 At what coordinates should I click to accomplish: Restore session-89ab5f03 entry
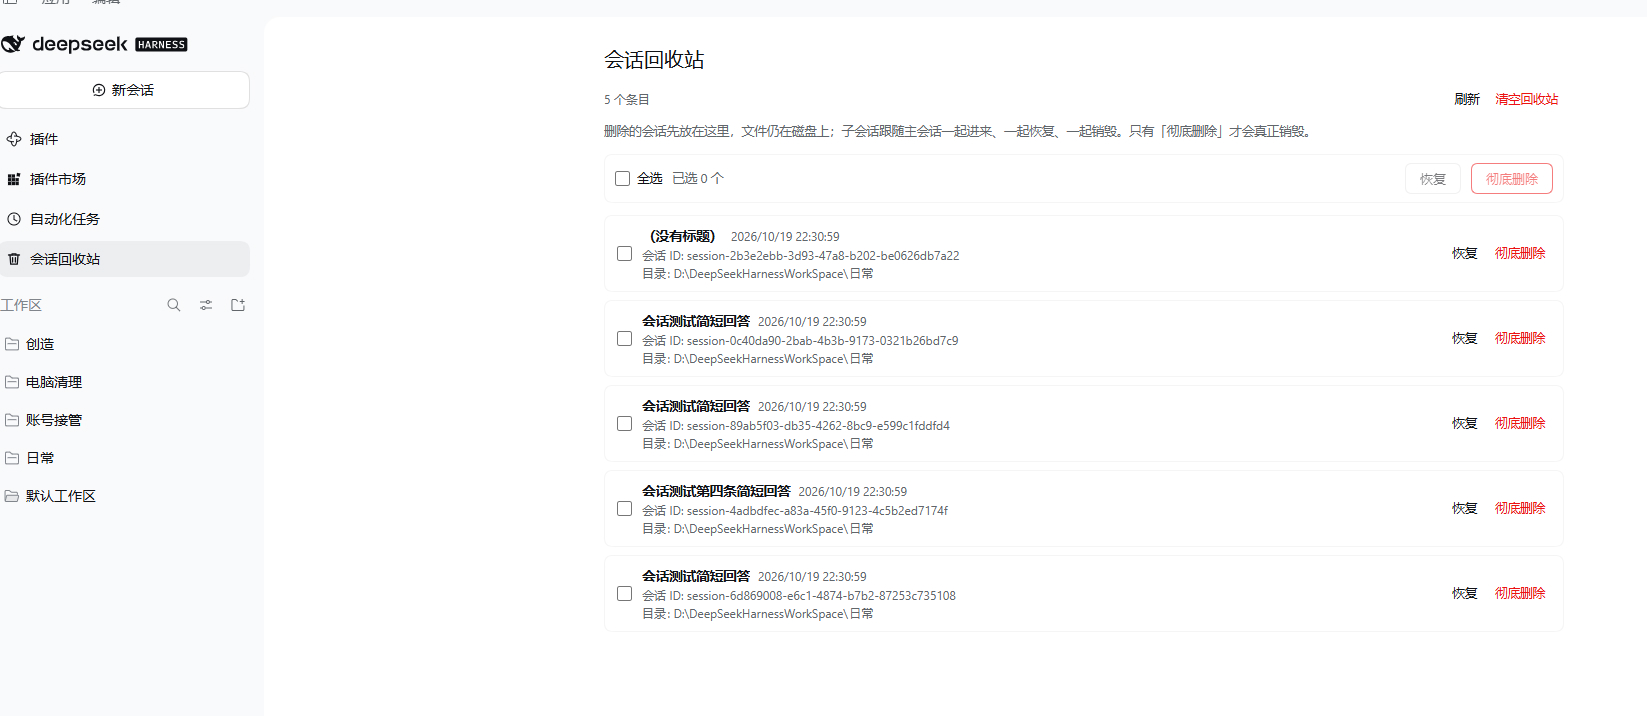[x=1465, y=424]
